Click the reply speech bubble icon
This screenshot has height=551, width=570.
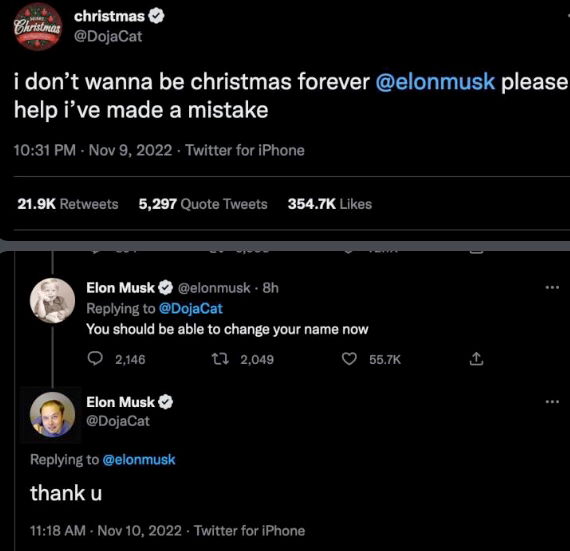tap(95, 359)
